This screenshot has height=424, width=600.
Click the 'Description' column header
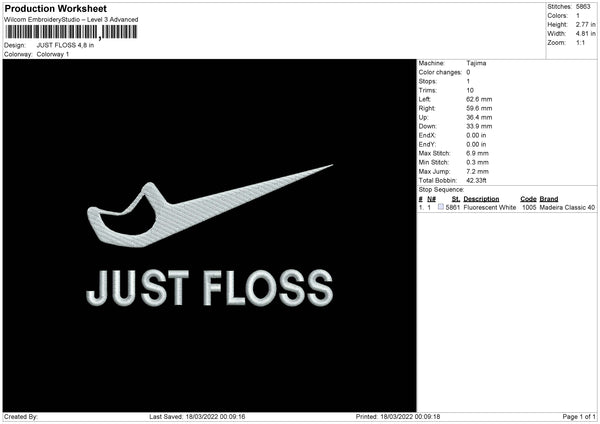[x=481, y=199]
